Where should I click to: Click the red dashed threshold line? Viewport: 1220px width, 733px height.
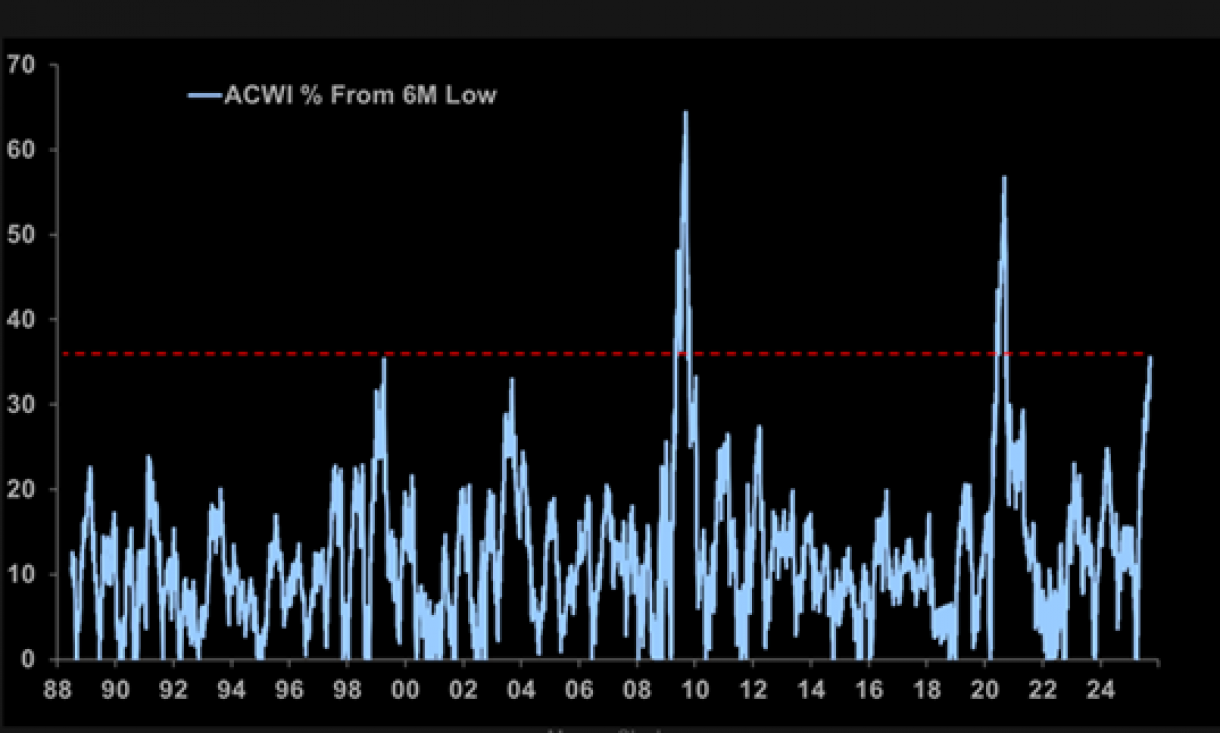click(x=560, y=354)
